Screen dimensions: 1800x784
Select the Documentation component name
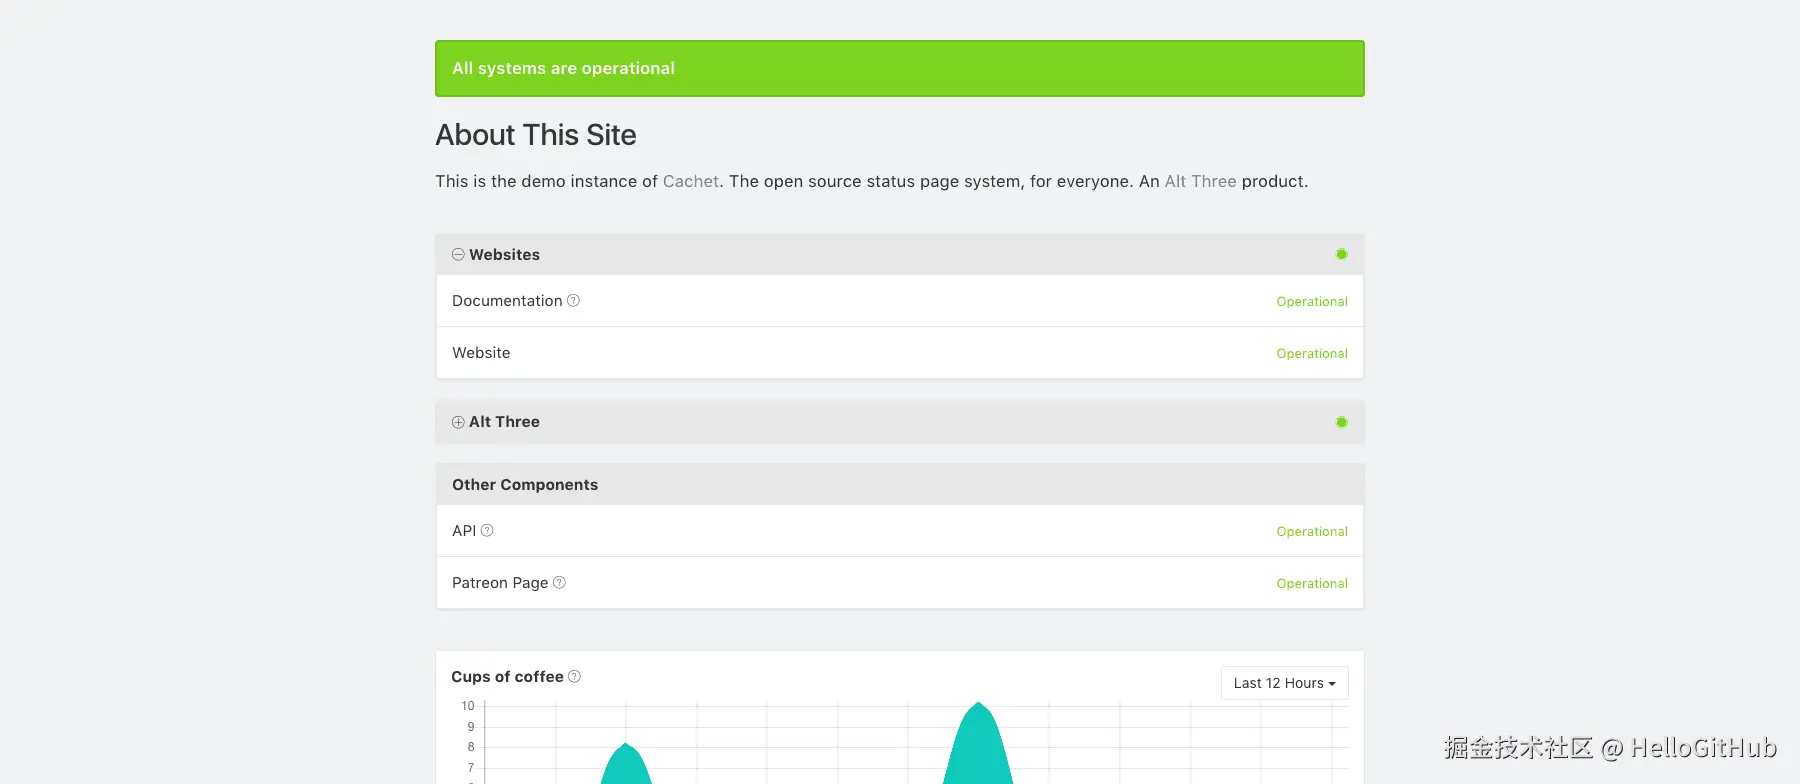click(507, 301)
